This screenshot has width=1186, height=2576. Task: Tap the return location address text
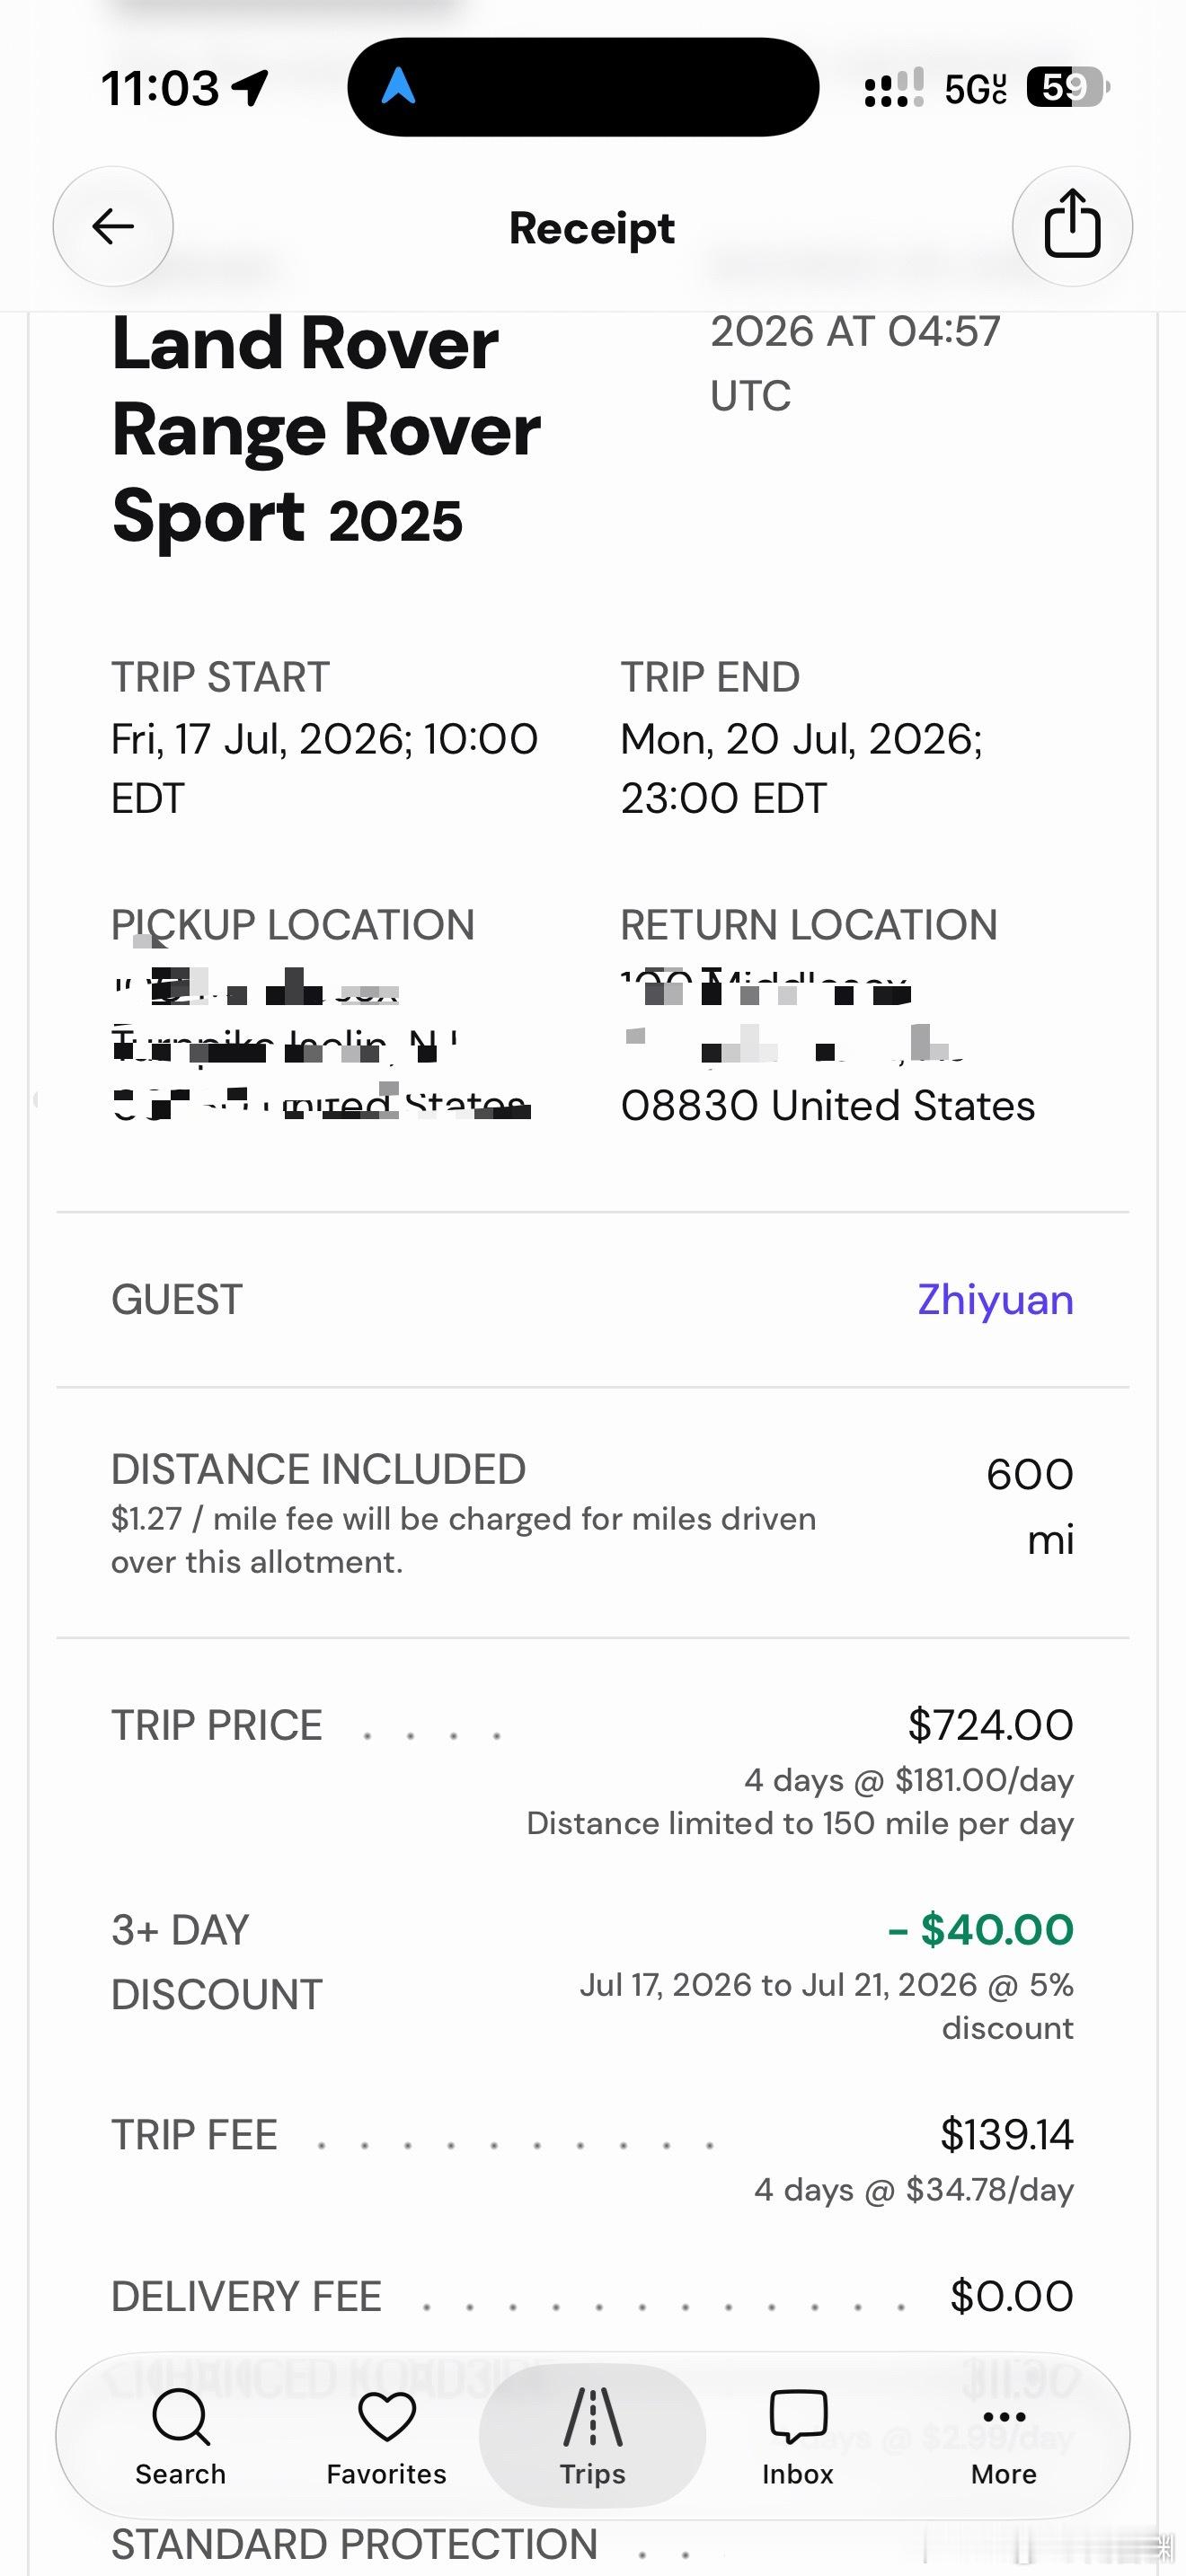tap(828, 1046)
